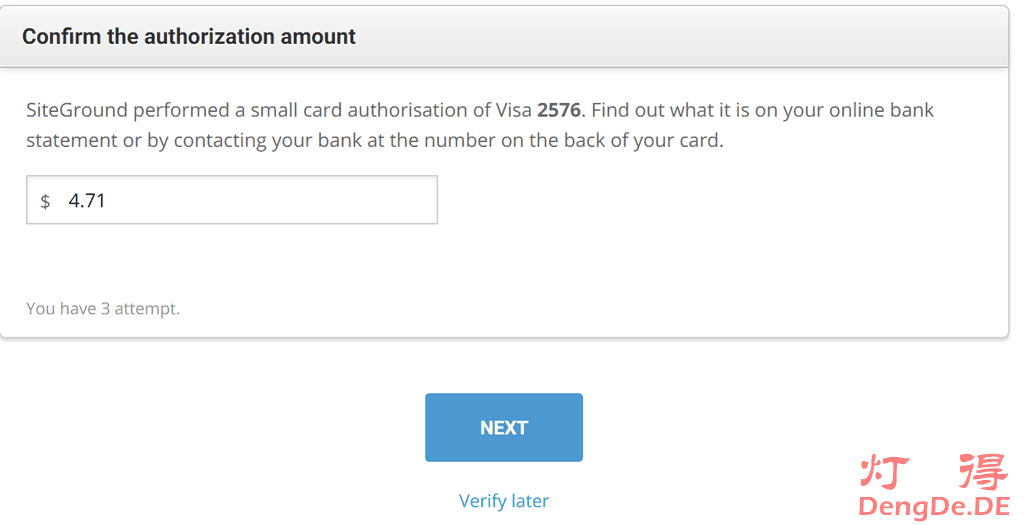Click the "back of your card" text

click(x=642, y=140)
